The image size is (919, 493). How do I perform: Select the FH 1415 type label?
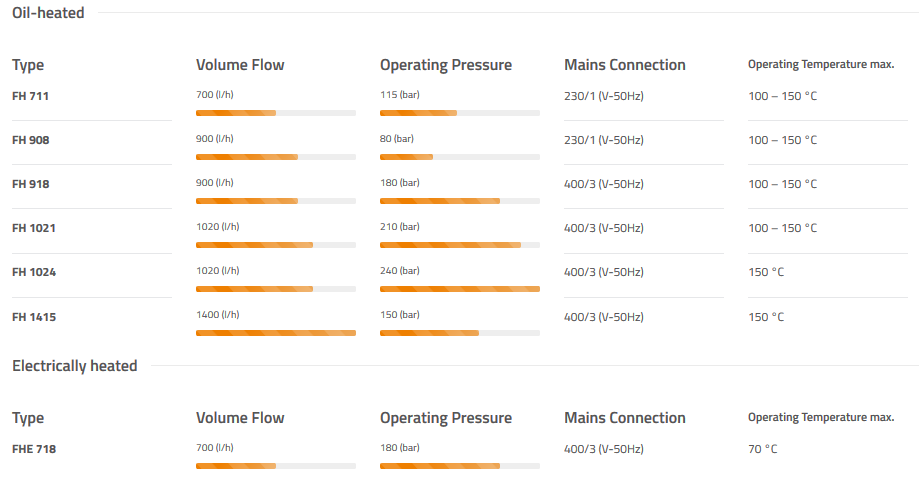(34, 317)
